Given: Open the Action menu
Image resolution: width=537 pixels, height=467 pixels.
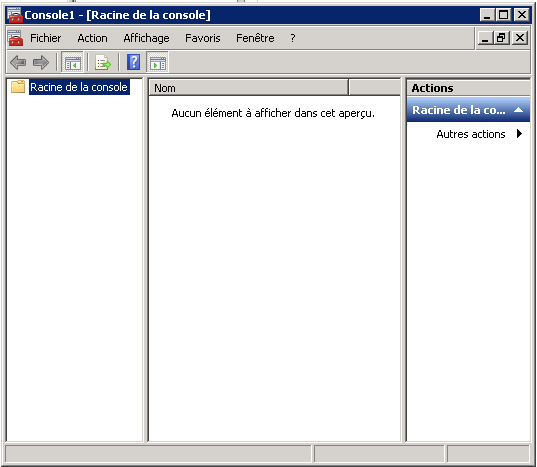Looking at the screenshot, I should click(92, 38).
